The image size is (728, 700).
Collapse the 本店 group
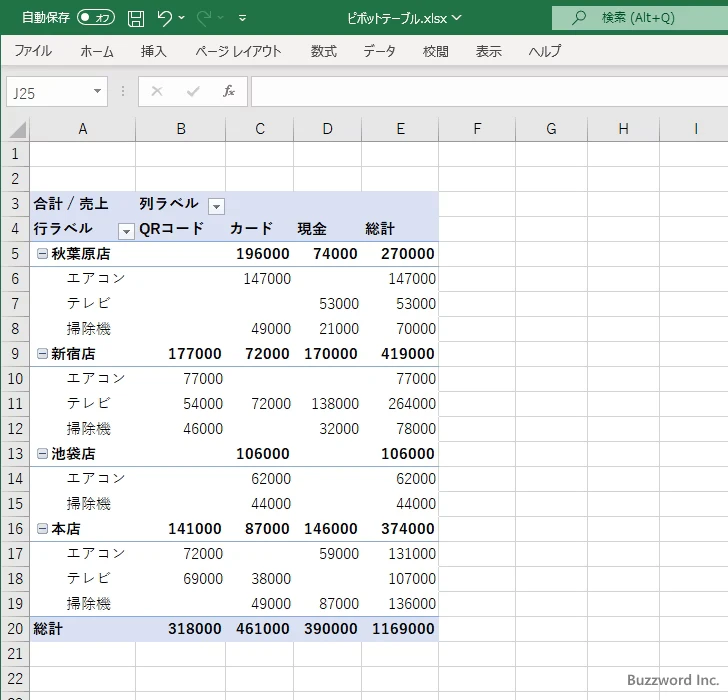(x=42, y=528)
